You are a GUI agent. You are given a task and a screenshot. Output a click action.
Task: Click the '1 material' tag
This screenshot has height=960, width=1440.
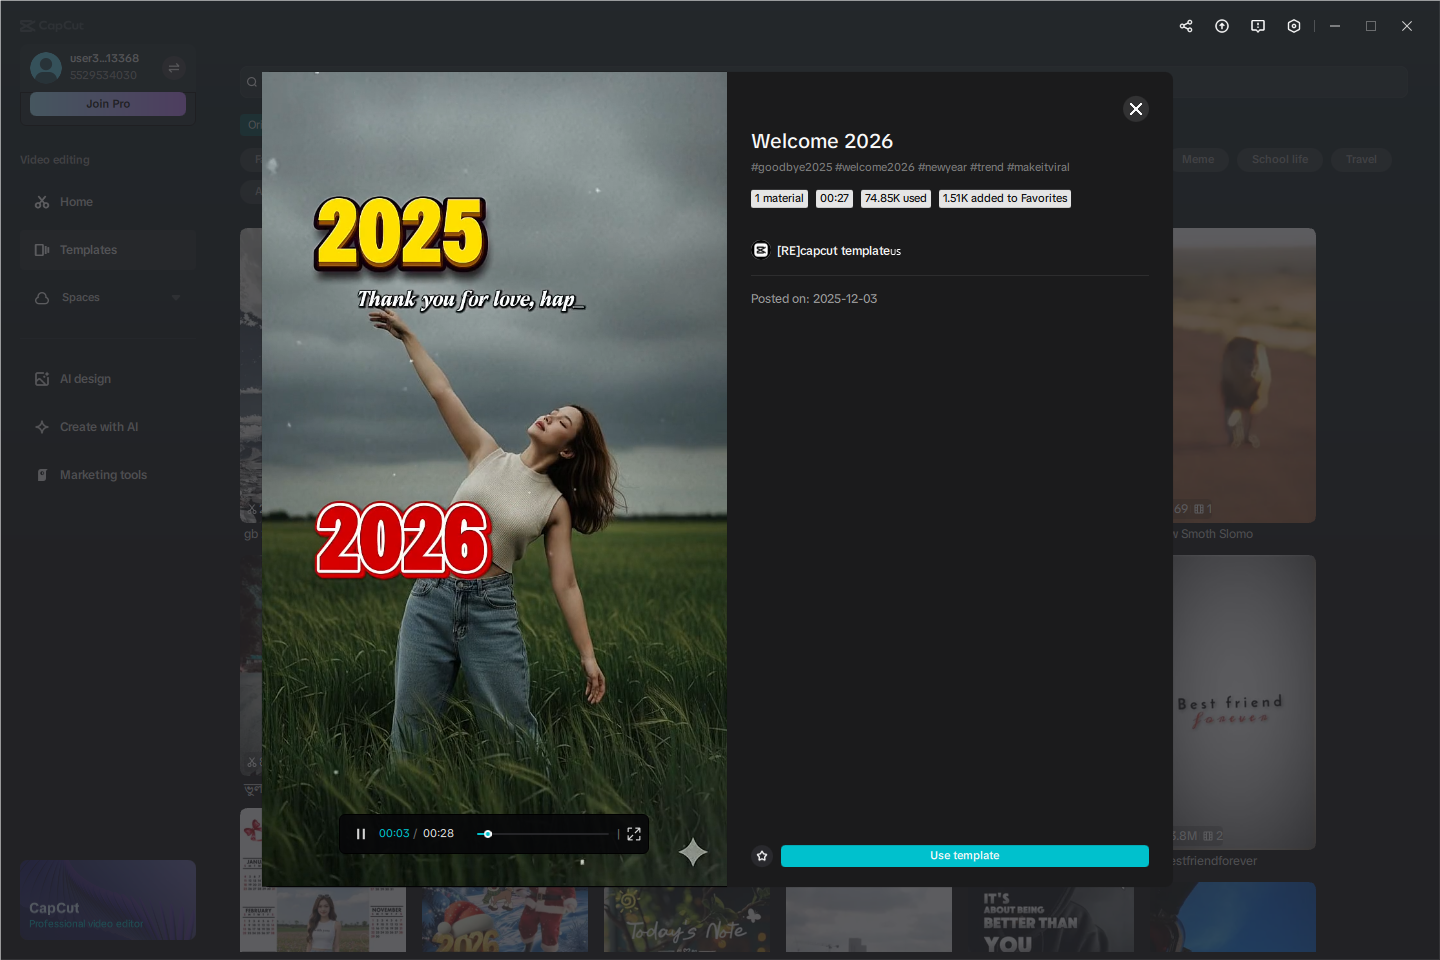tap(779, 199)
